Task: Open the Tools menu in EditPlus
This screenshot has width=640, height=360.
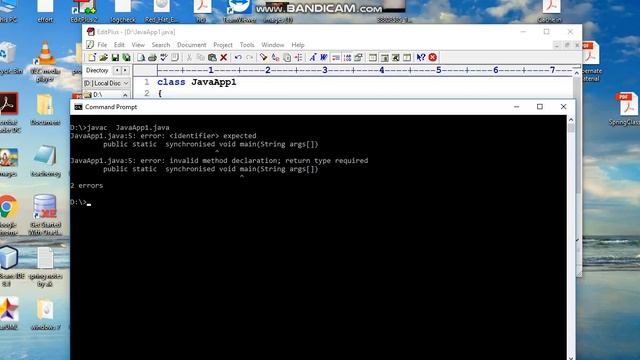Action: 247,45
